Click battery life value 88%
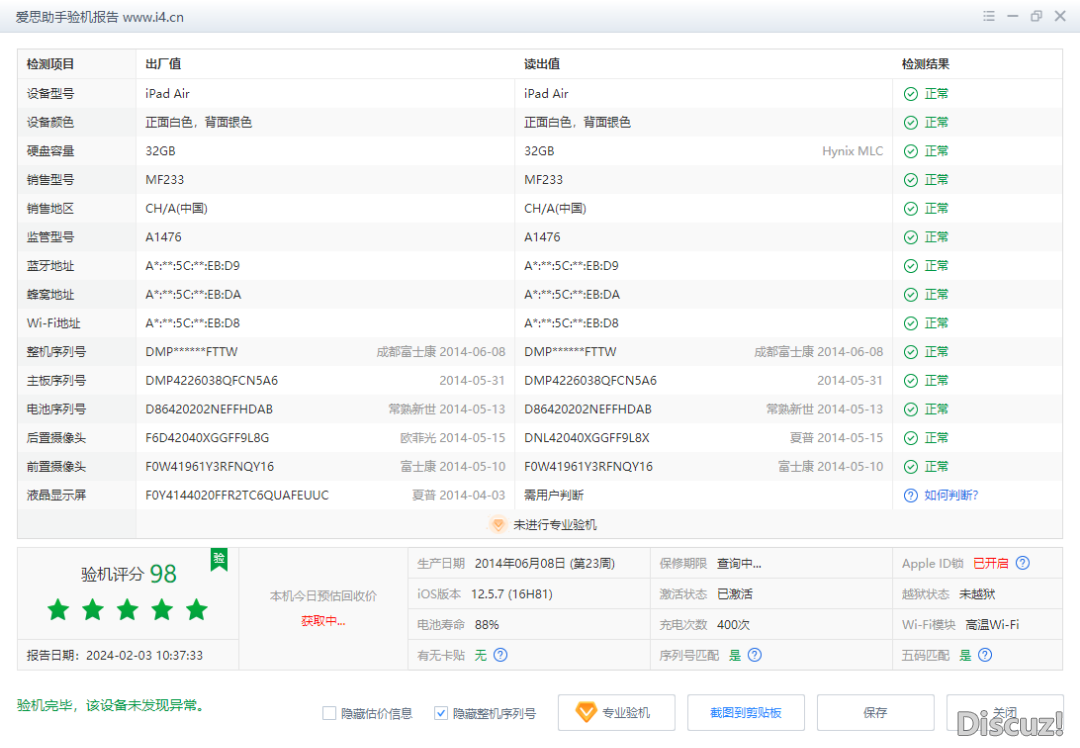 pyautogui.click(x=487, y=625)
